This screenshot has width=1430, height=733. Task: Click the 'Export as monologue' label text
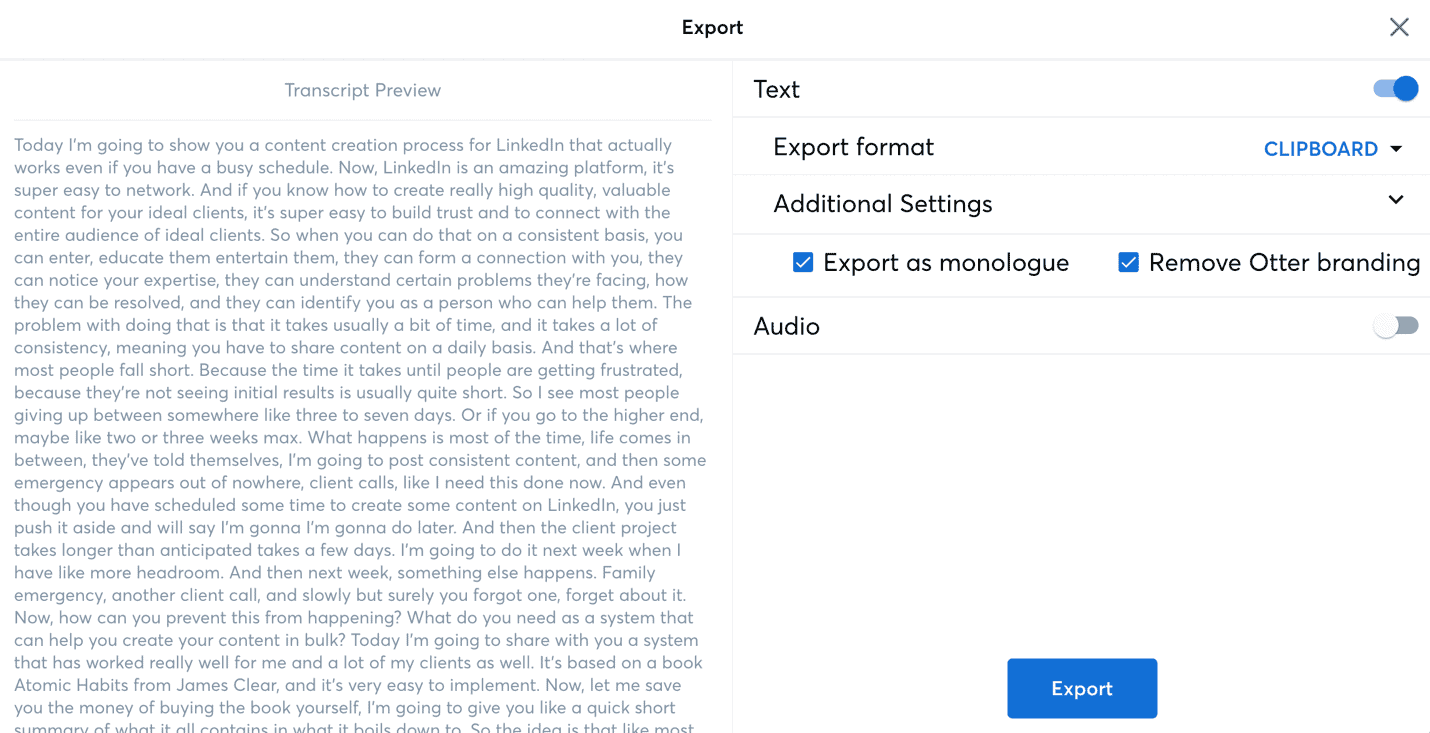(x=945, y=263)
